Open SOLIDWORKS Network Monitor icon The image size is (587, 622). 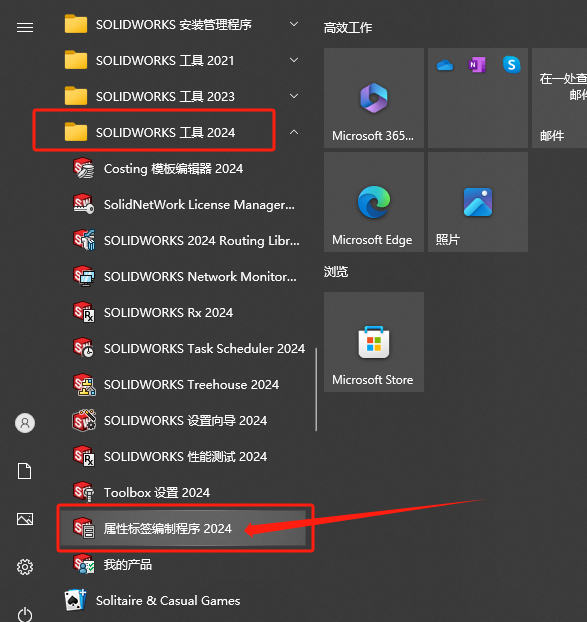click(84, 276)
